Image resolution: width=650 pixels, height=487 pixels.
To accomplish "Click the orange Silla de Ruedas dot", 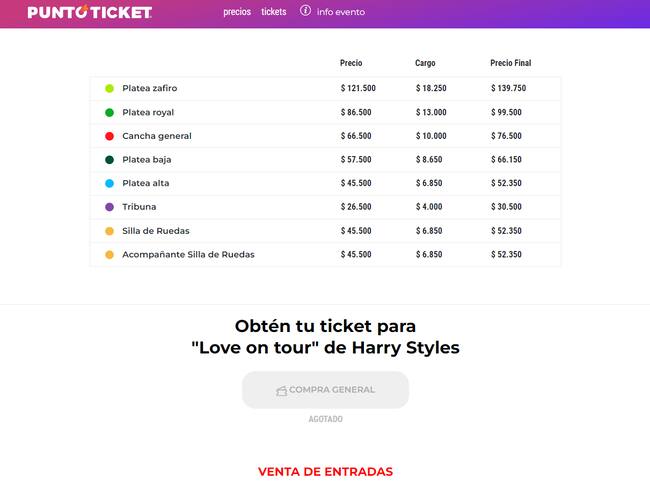I will tap(109, 231).
